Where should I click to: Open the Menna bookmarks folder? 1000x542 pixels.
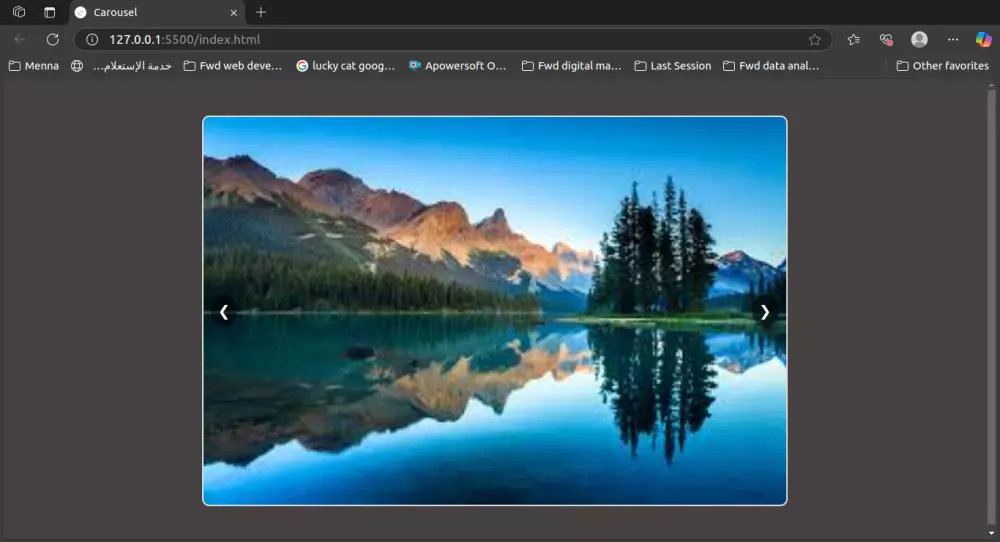[x=34, y=66]
